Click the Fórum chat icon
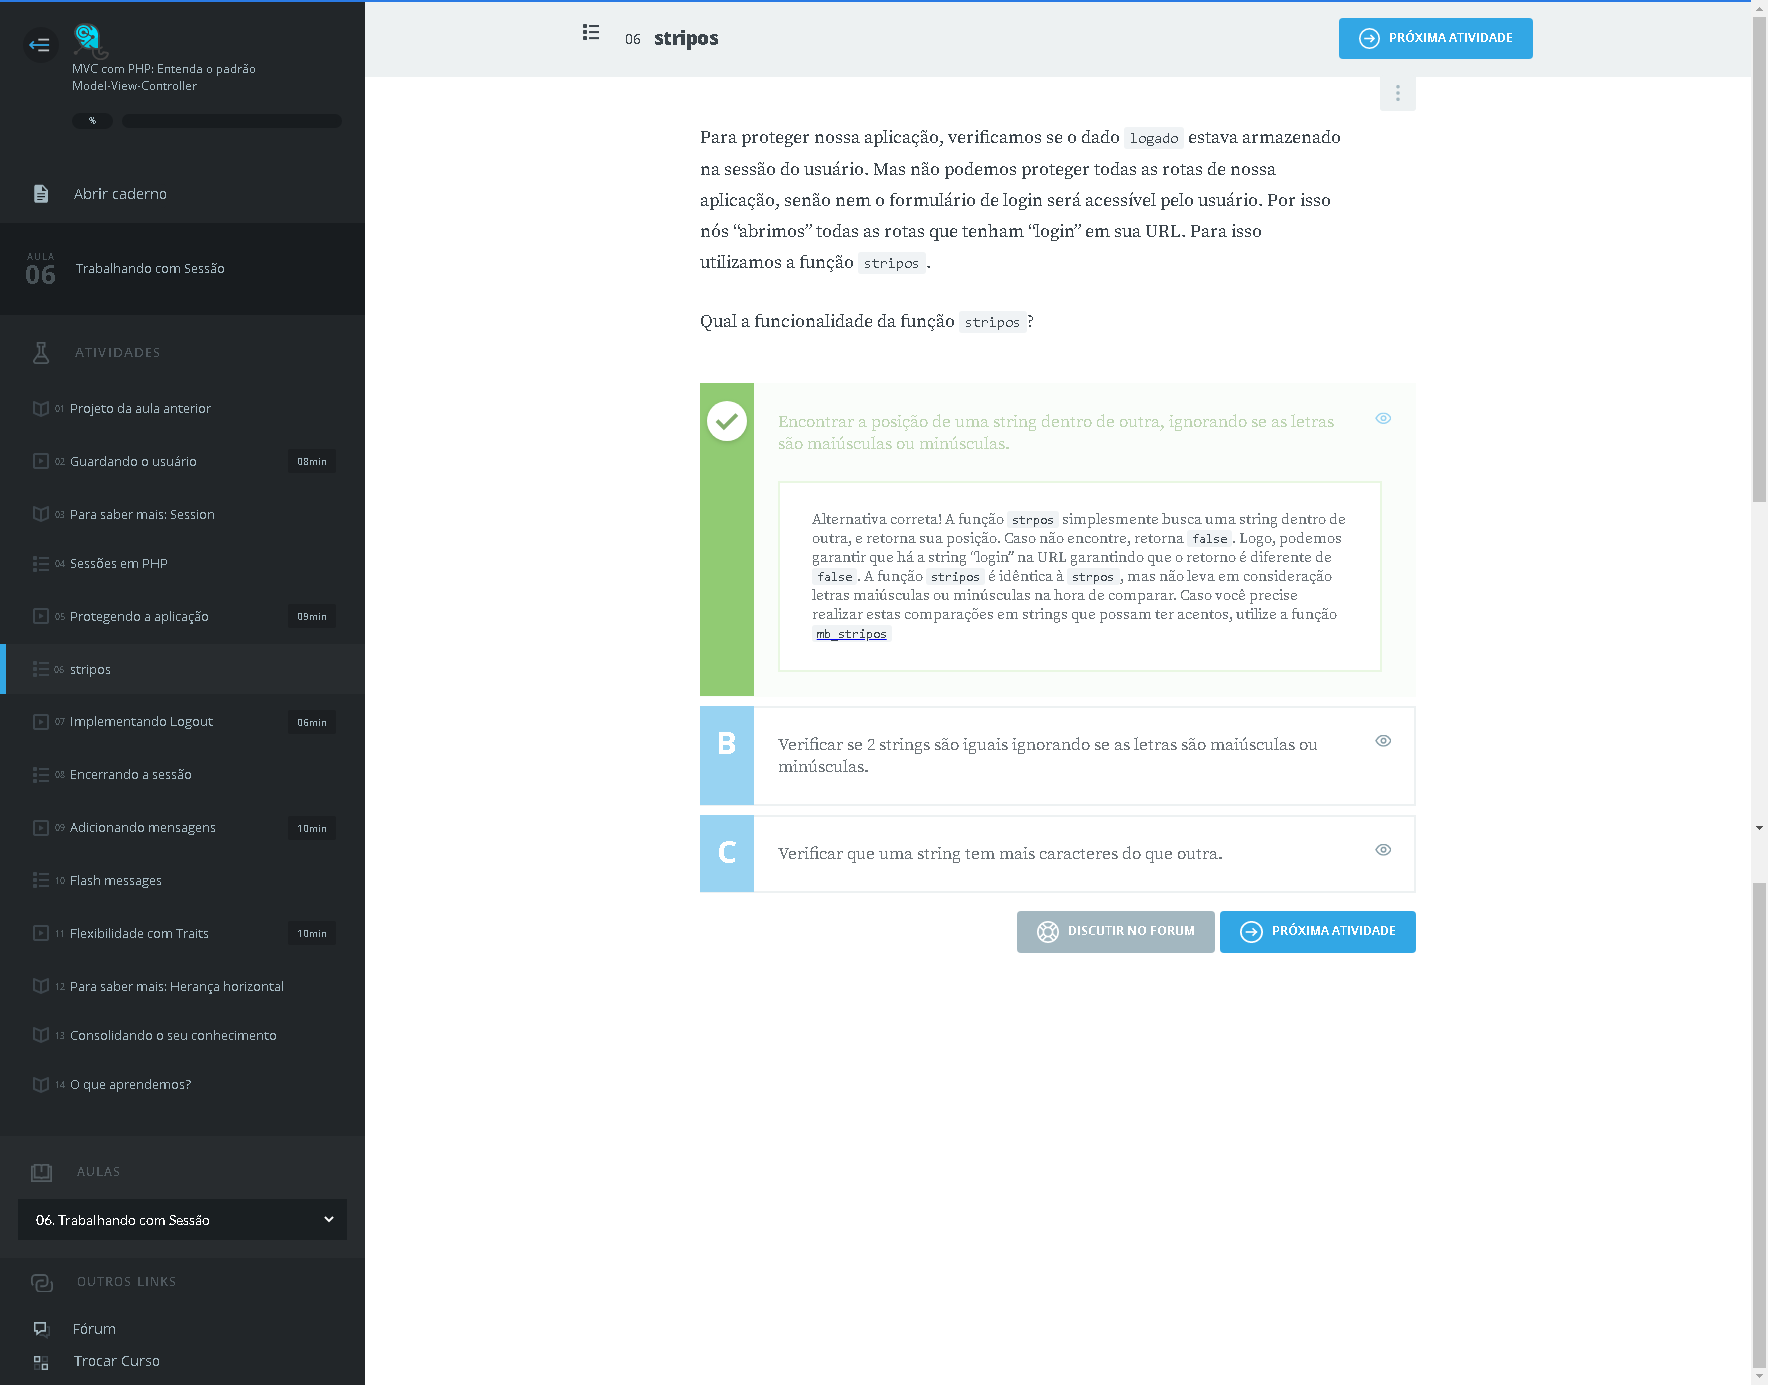Image resolution: width=1768 pixels, height=1385 pixels. coord(41,1329)
